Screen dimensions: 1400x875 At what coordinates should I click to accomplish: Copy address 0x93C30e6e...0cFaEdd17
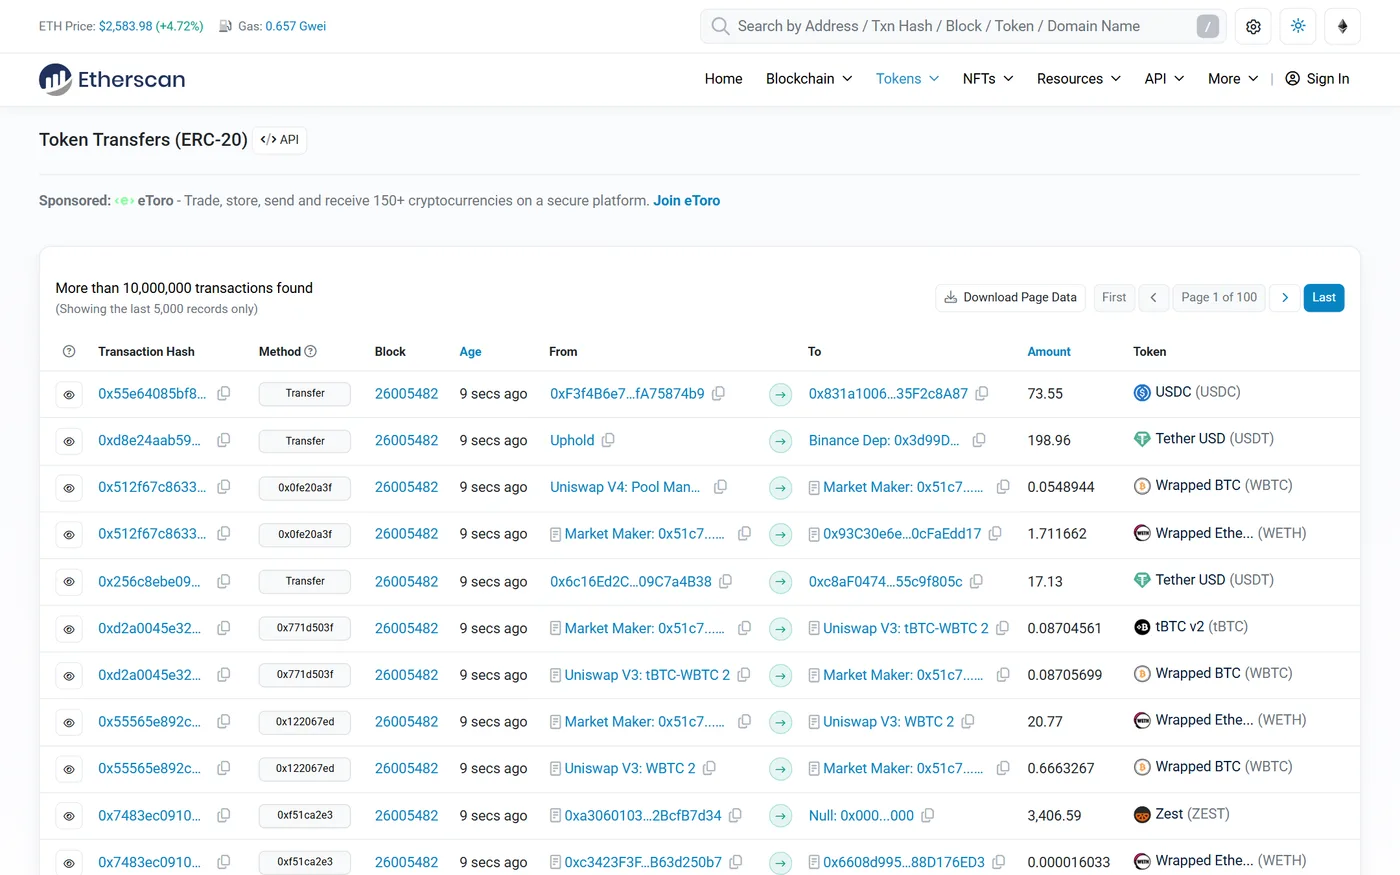point(995,534)
